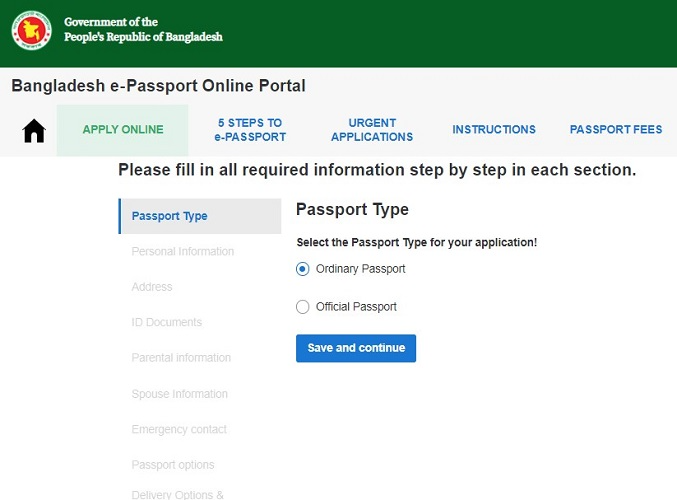Image resolution: width=677 pixels, height=500 pixels.
Task: Click the Bangladesh e-Passport Online Portal title
Action: (x=158, y=86)
